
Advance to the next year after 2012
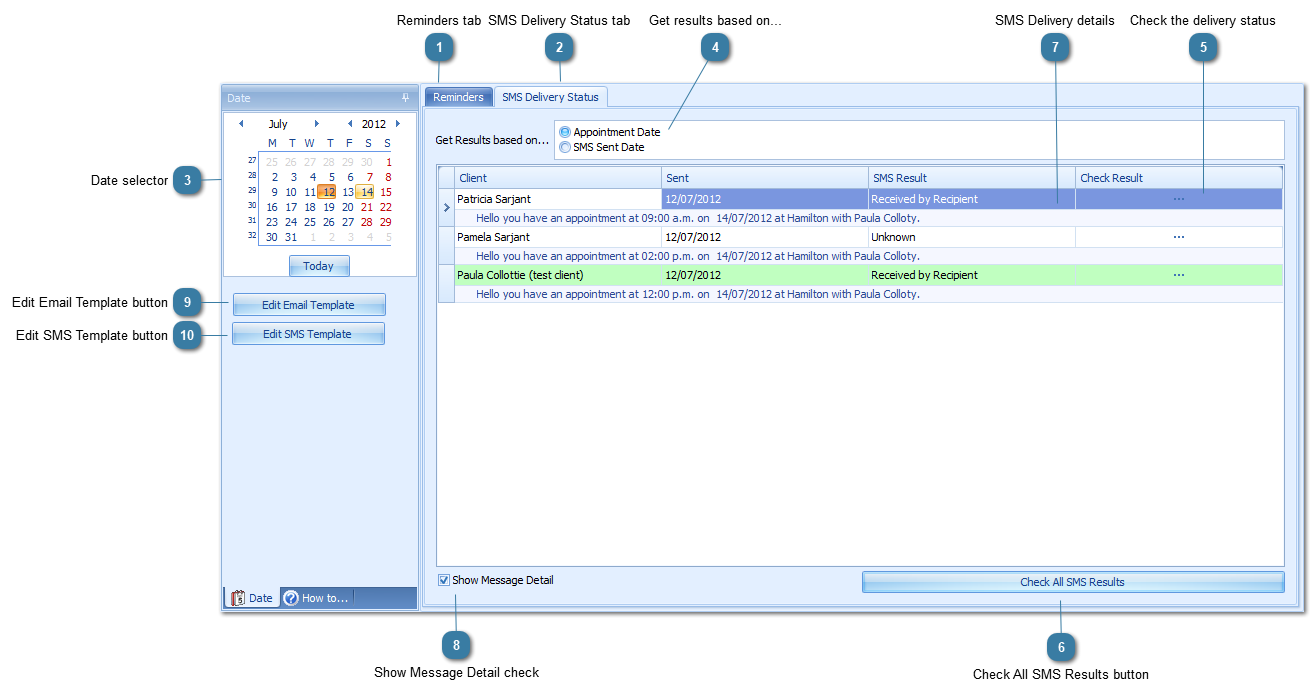398,124
